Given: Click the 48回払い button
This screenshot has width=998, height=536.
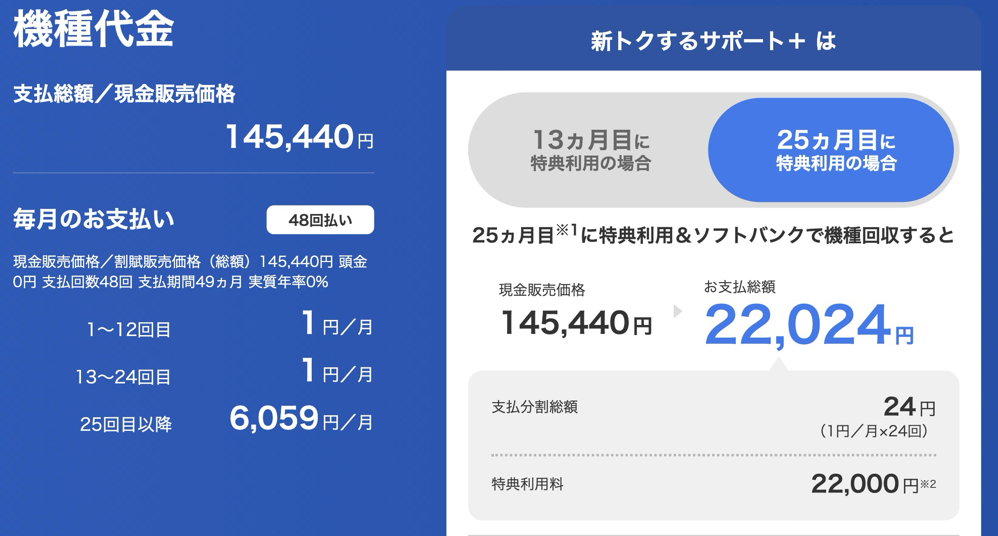Looking at the screenshot, I should [x=320, y=220].
